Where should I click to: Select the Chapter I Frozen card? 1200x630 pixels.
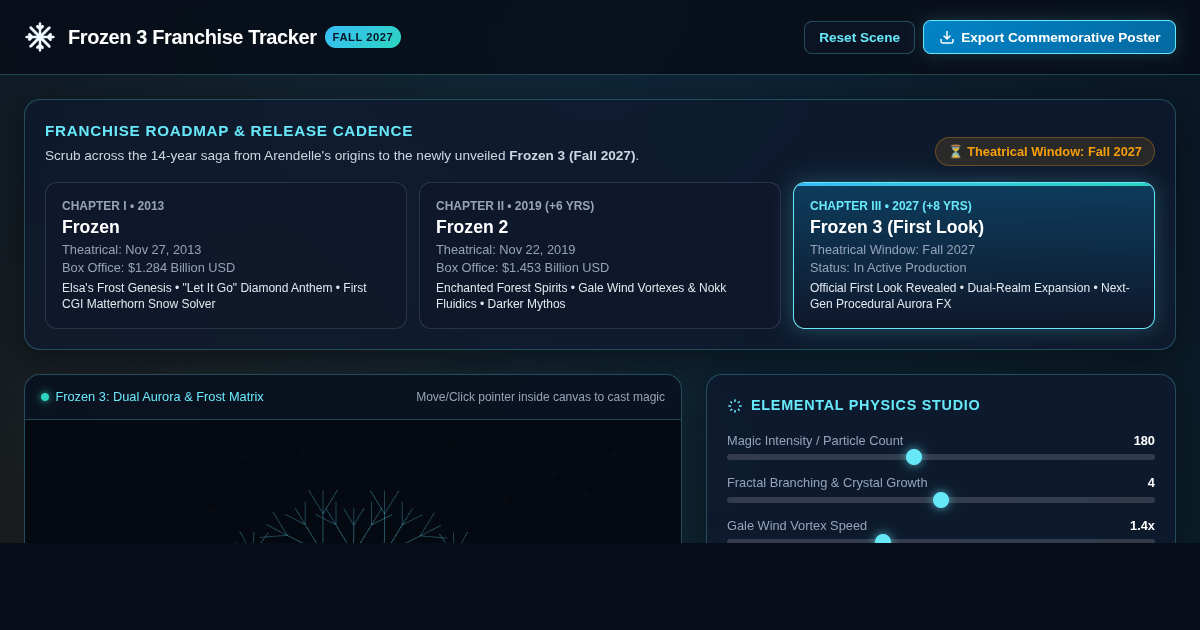click(x=226, y=255)
